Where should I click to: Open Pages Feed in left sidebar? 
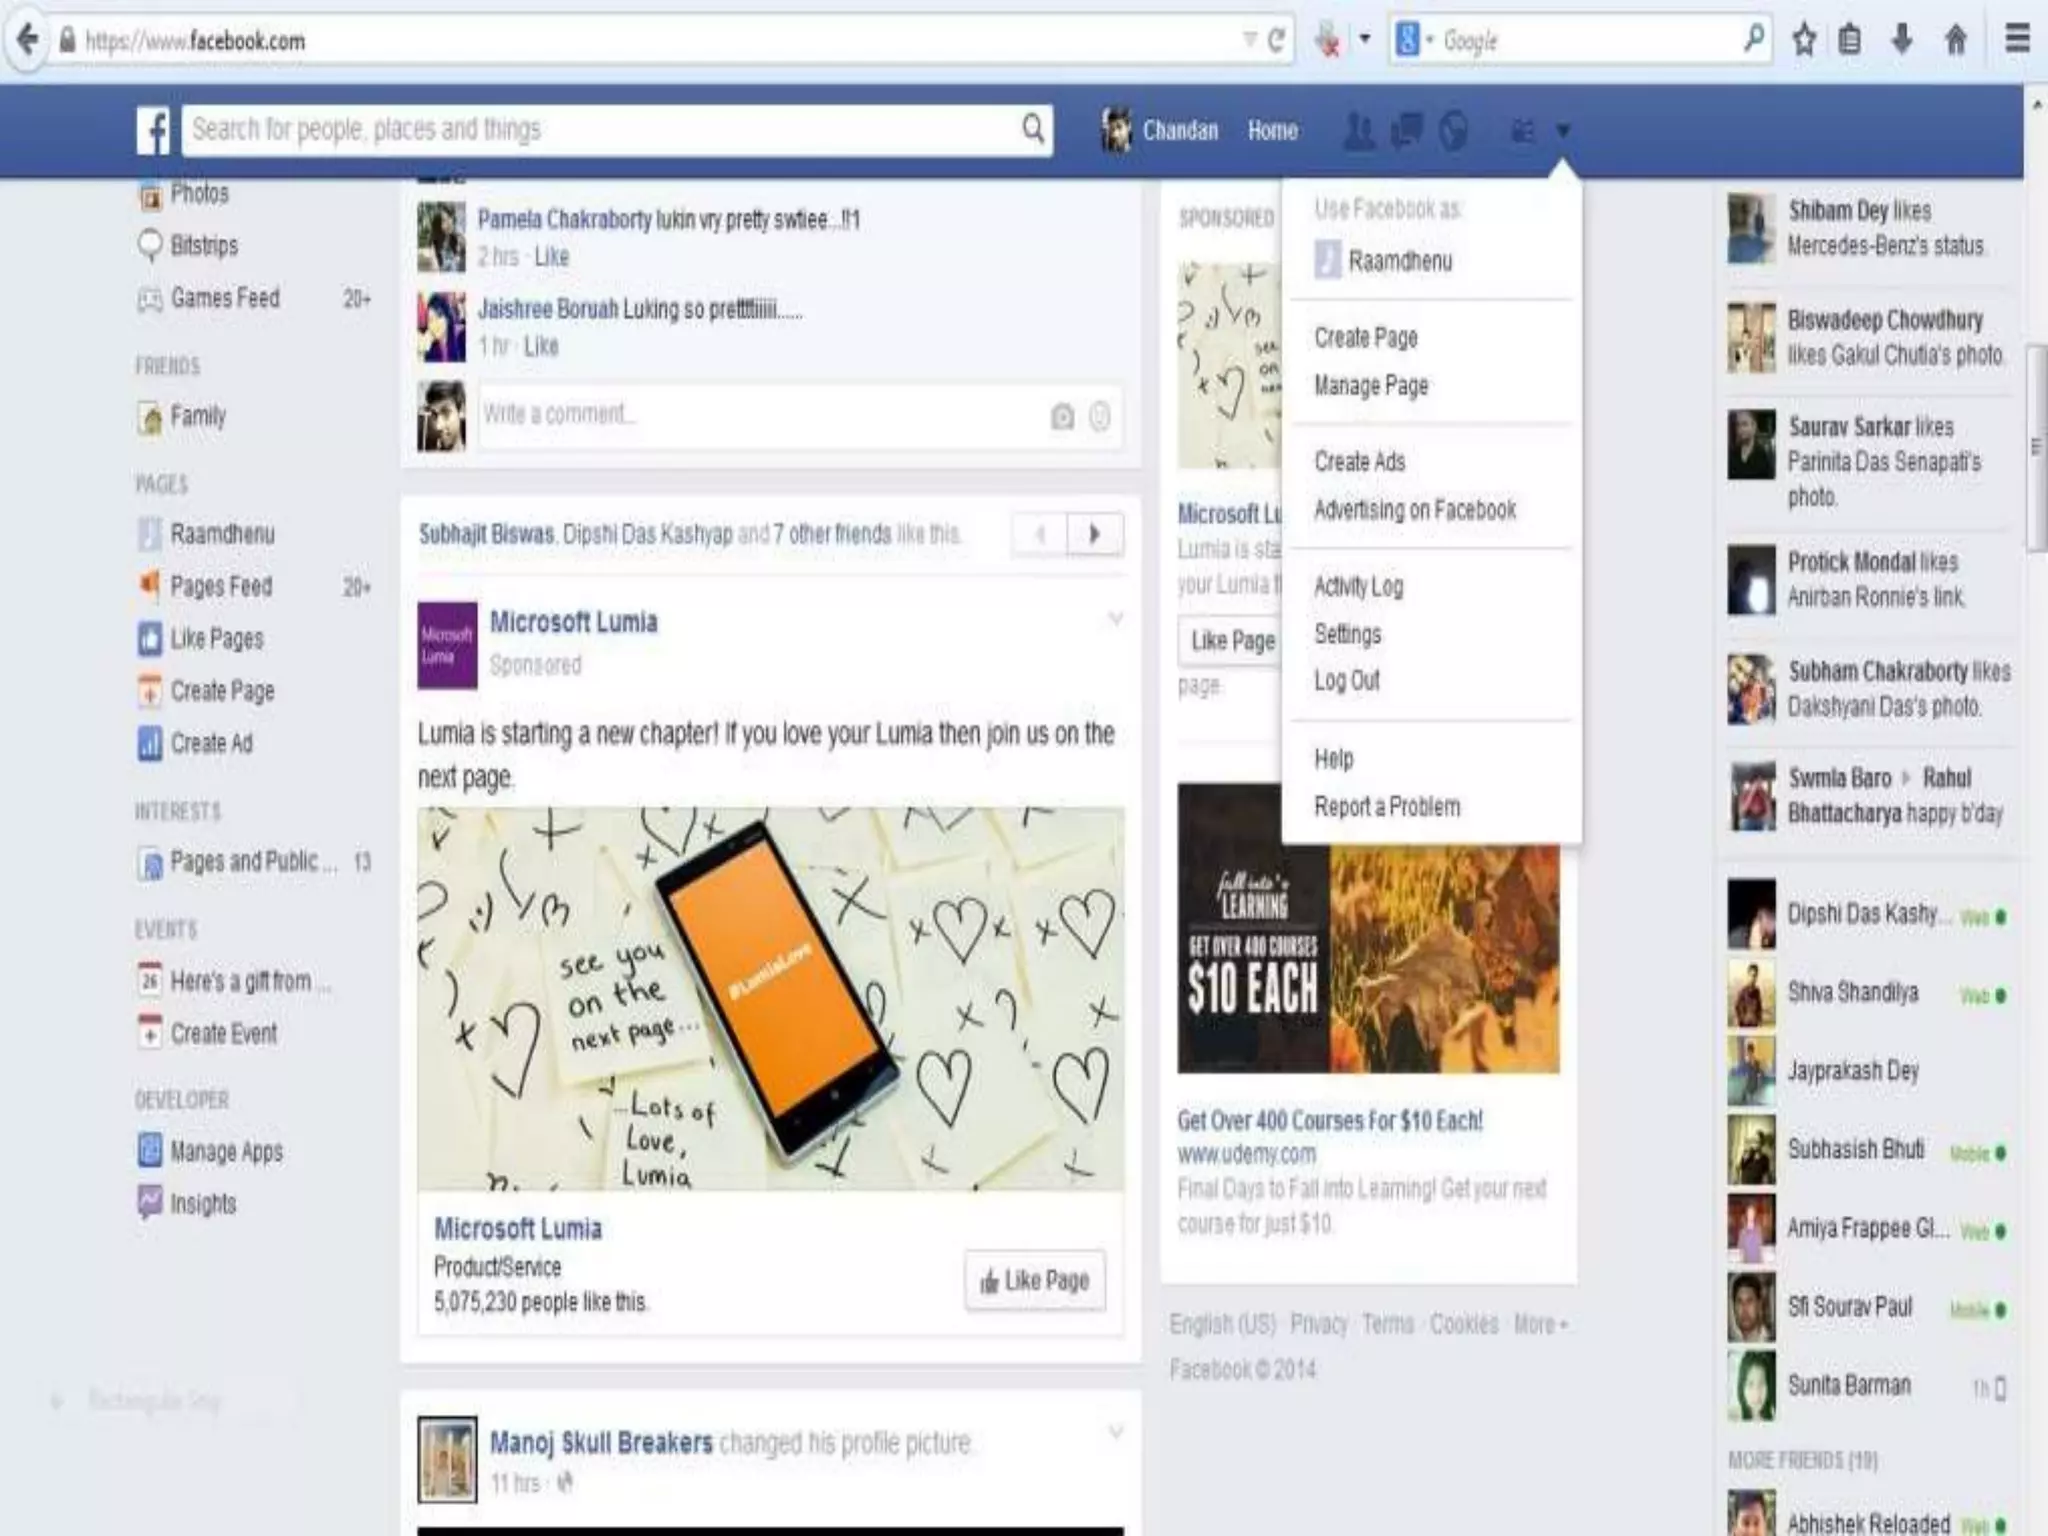tap(220, 586)
